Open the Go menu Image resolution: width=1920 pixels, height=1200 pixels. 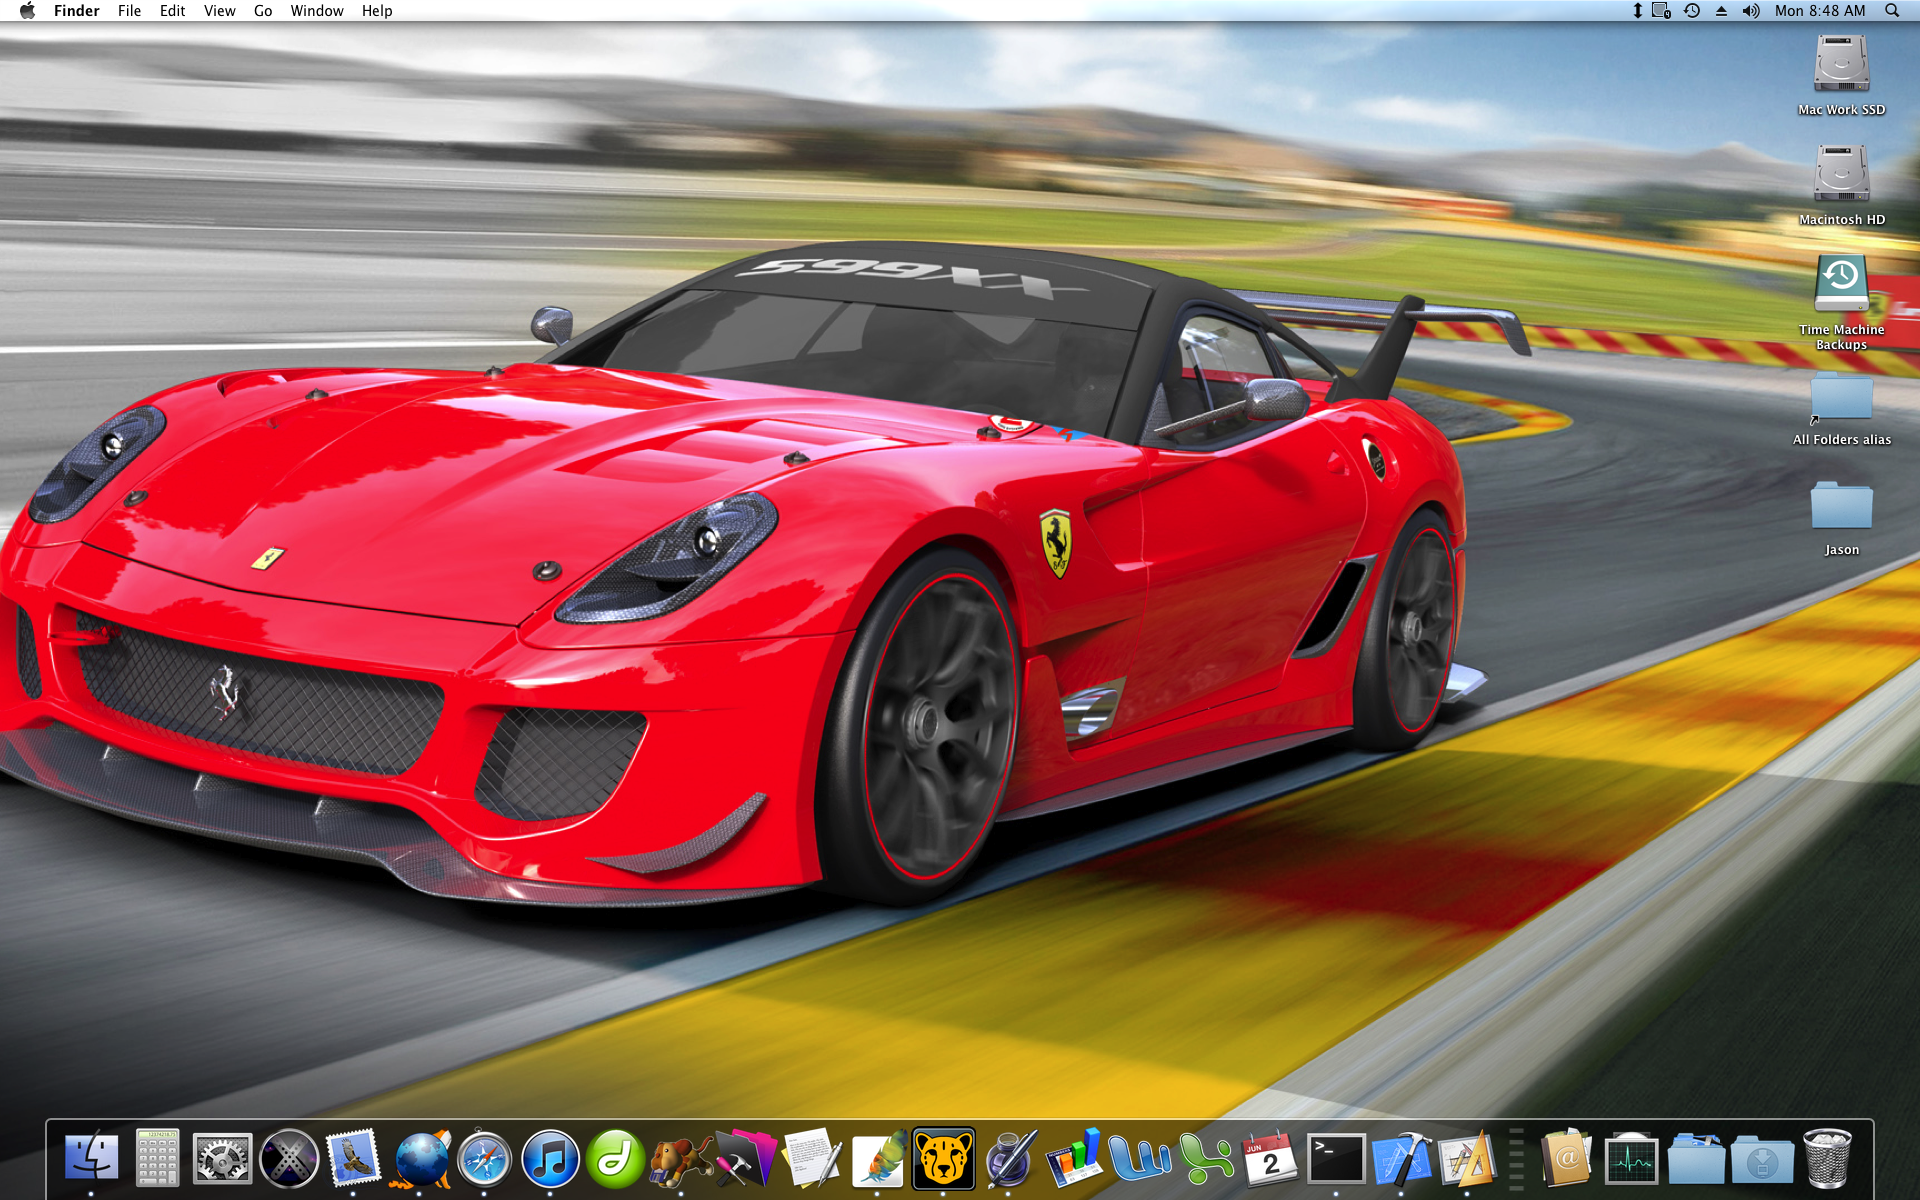pyautogui.click(x=263, y=11)
